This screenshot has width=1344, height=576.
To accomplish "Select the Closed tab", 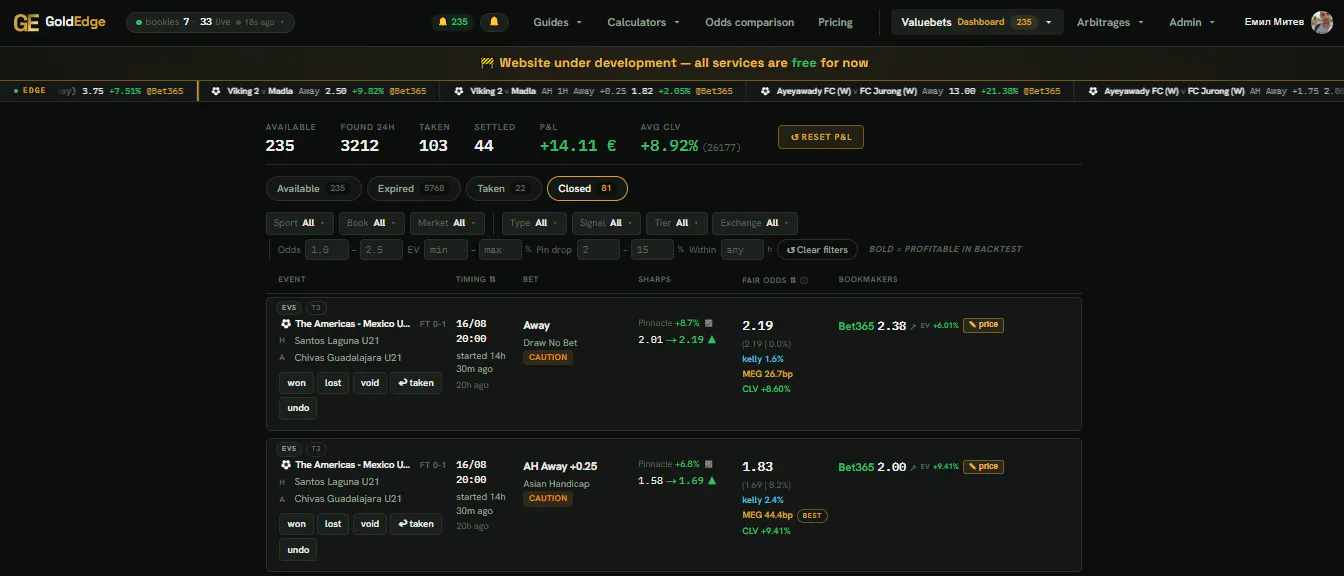I will 587,188.
